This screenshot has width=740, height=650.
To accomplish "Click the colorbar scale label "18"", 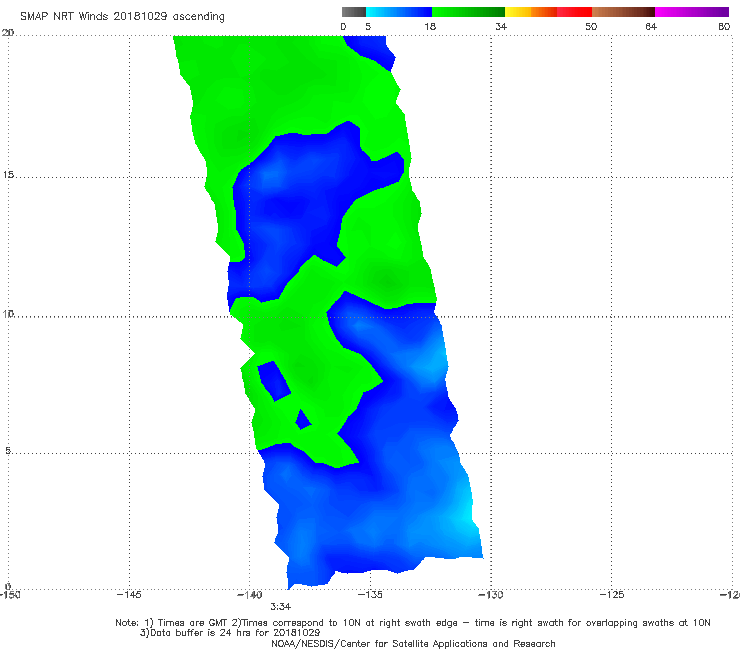I will click(430, 27).
